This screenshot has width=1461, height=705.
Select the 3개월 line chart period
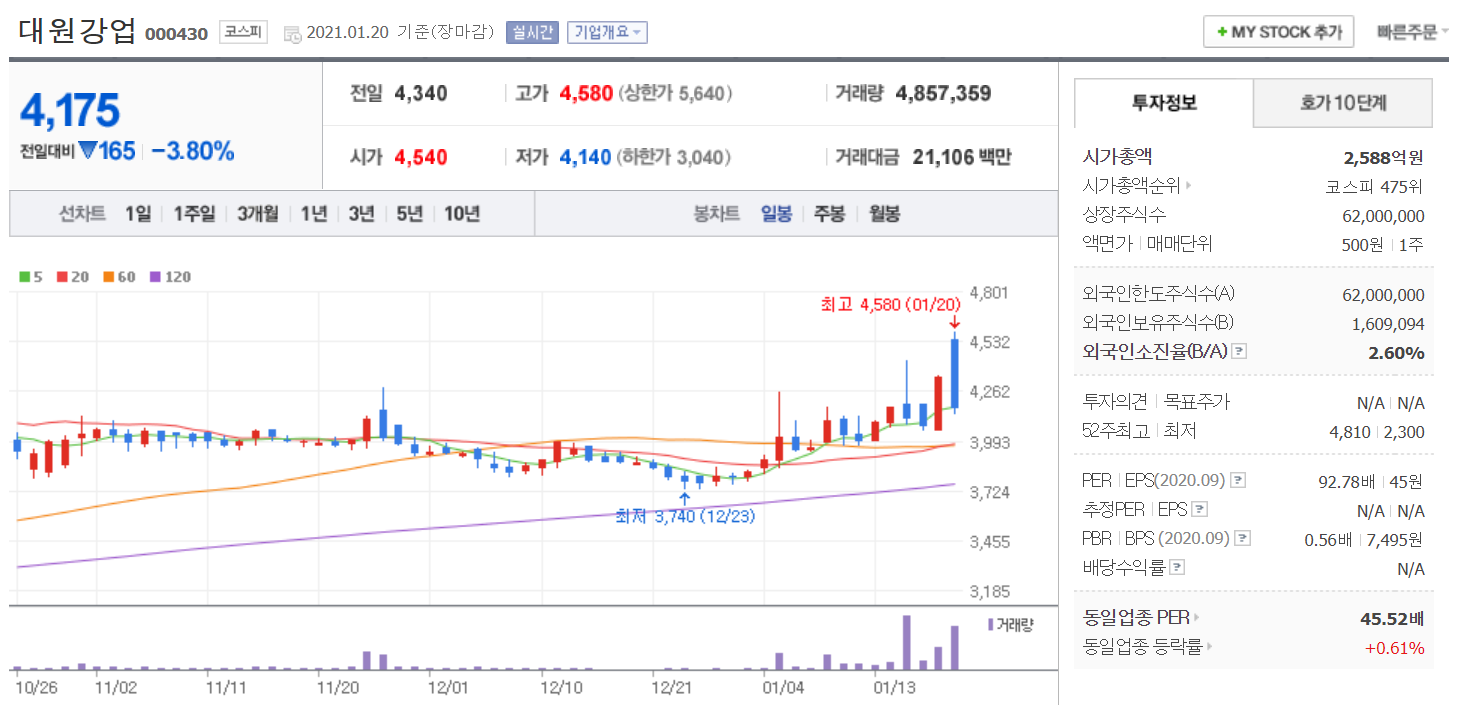(258, 214)
